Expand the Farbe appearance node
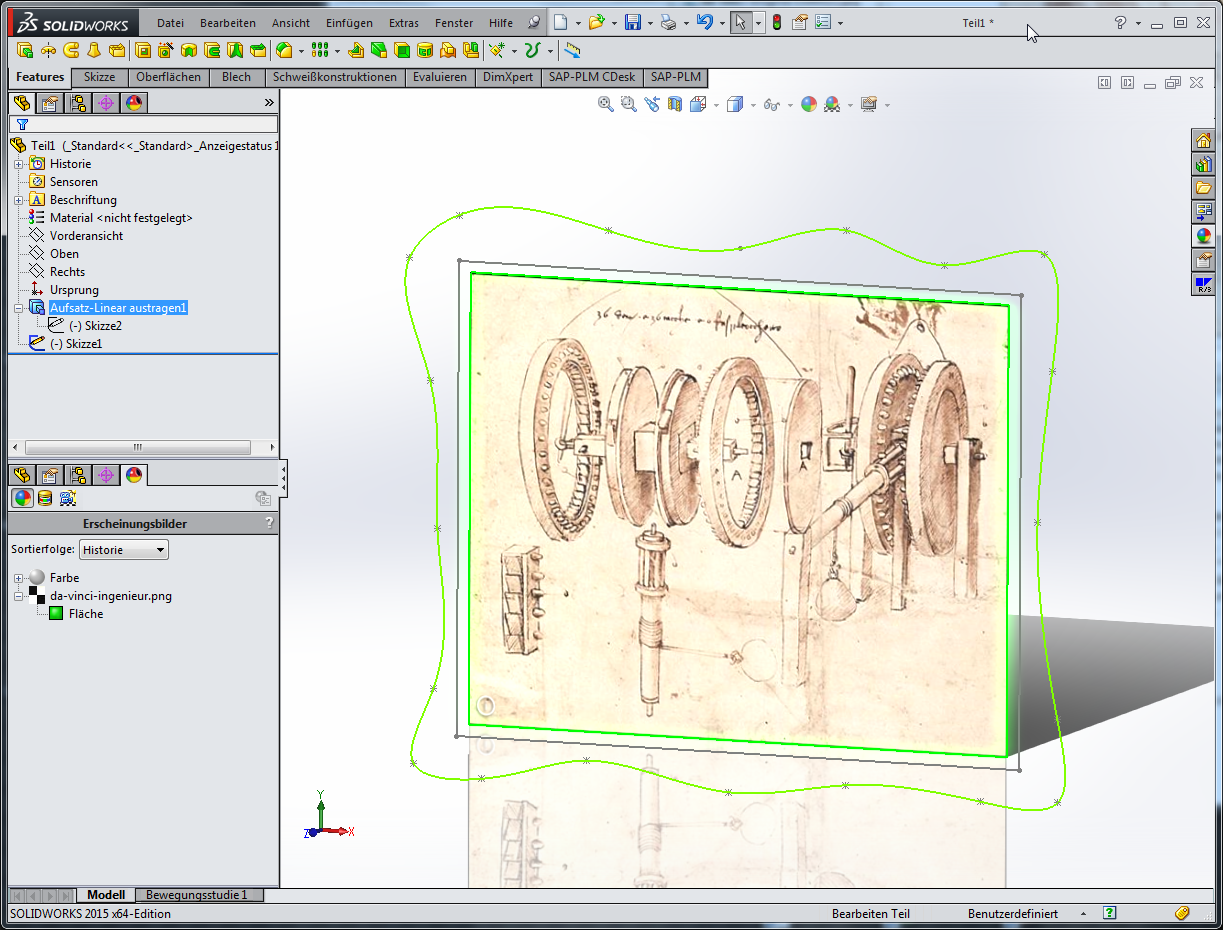Screen dimensions: 1223x930 18,578
